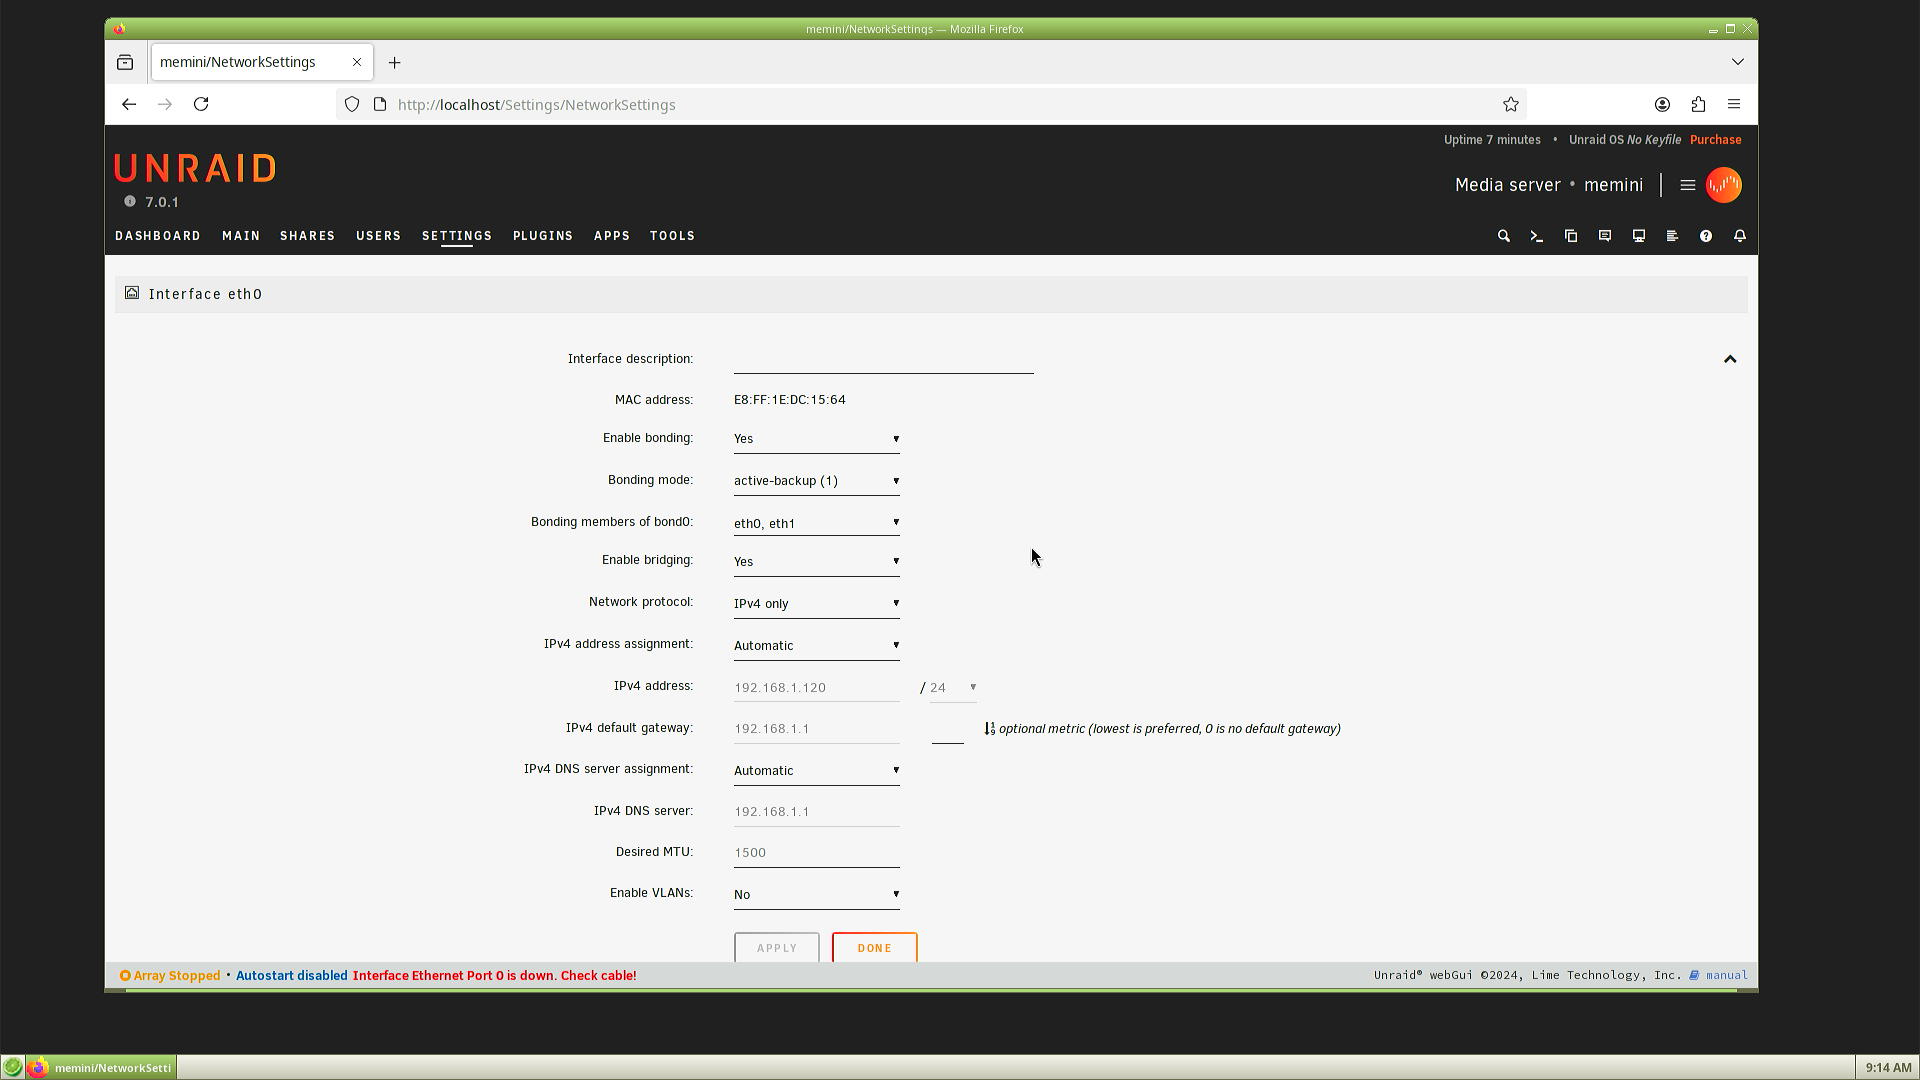Open the Enable VLANs dropdown
Image resolution: width=1920 pixels, height=1080 pixels.
(817, 895)
